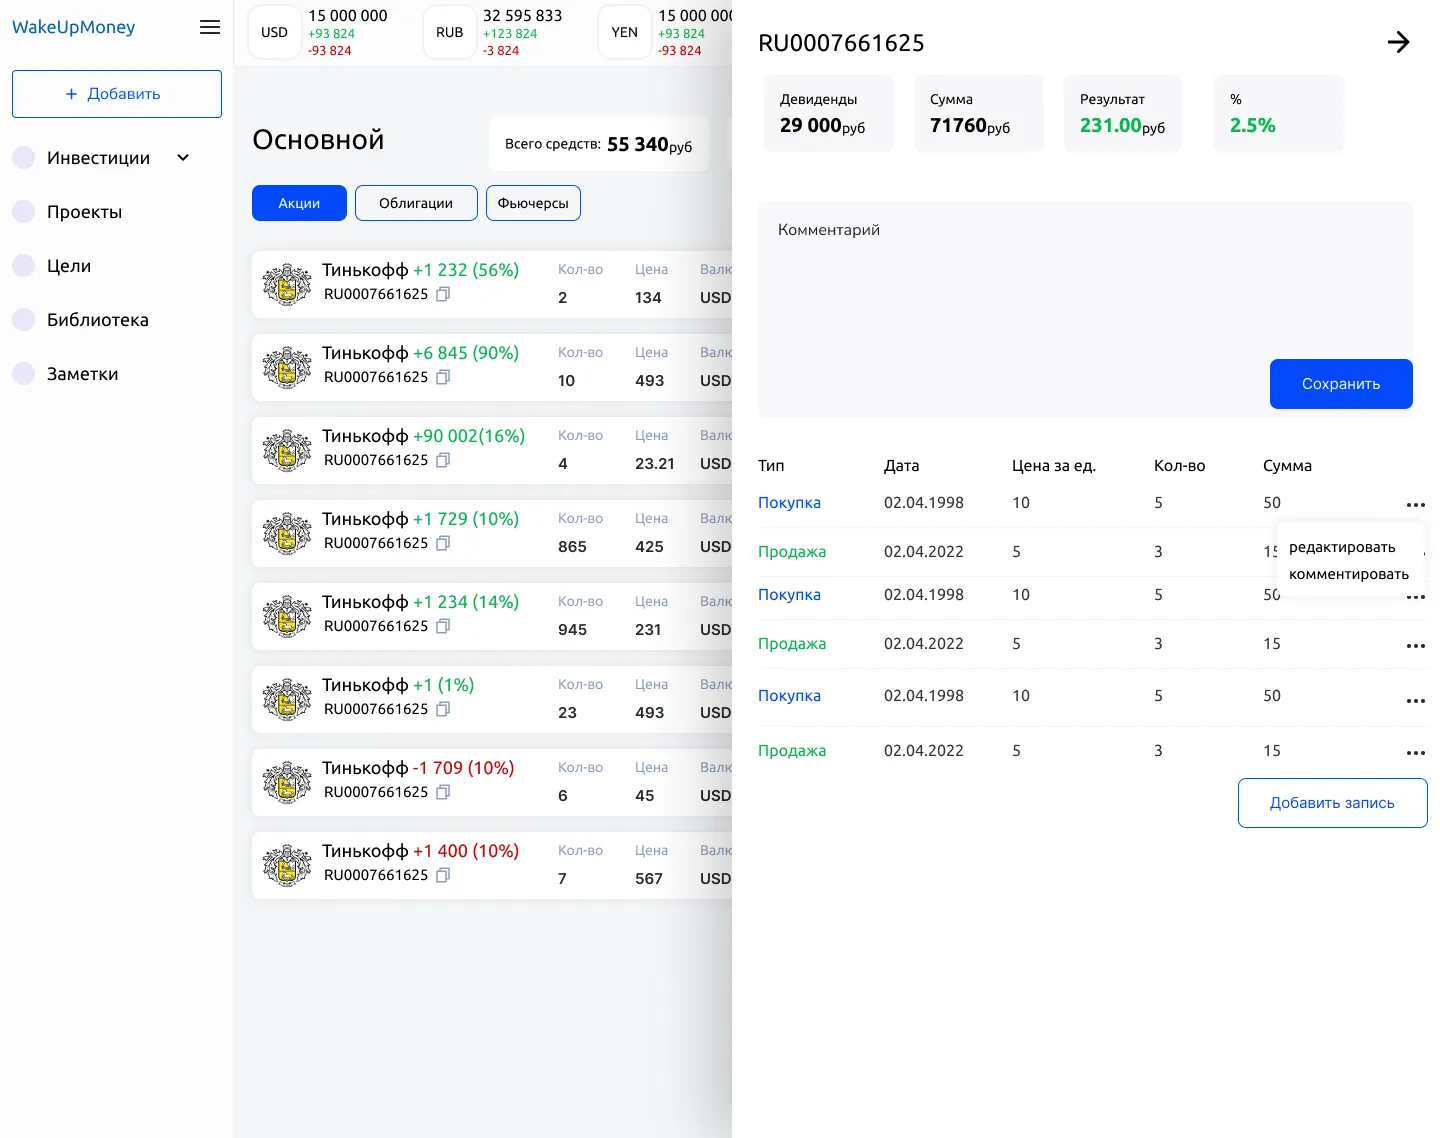This screenshot has width=1440, height=1138.
Task: Select the RUB currency chip
Action: point(449,32)
